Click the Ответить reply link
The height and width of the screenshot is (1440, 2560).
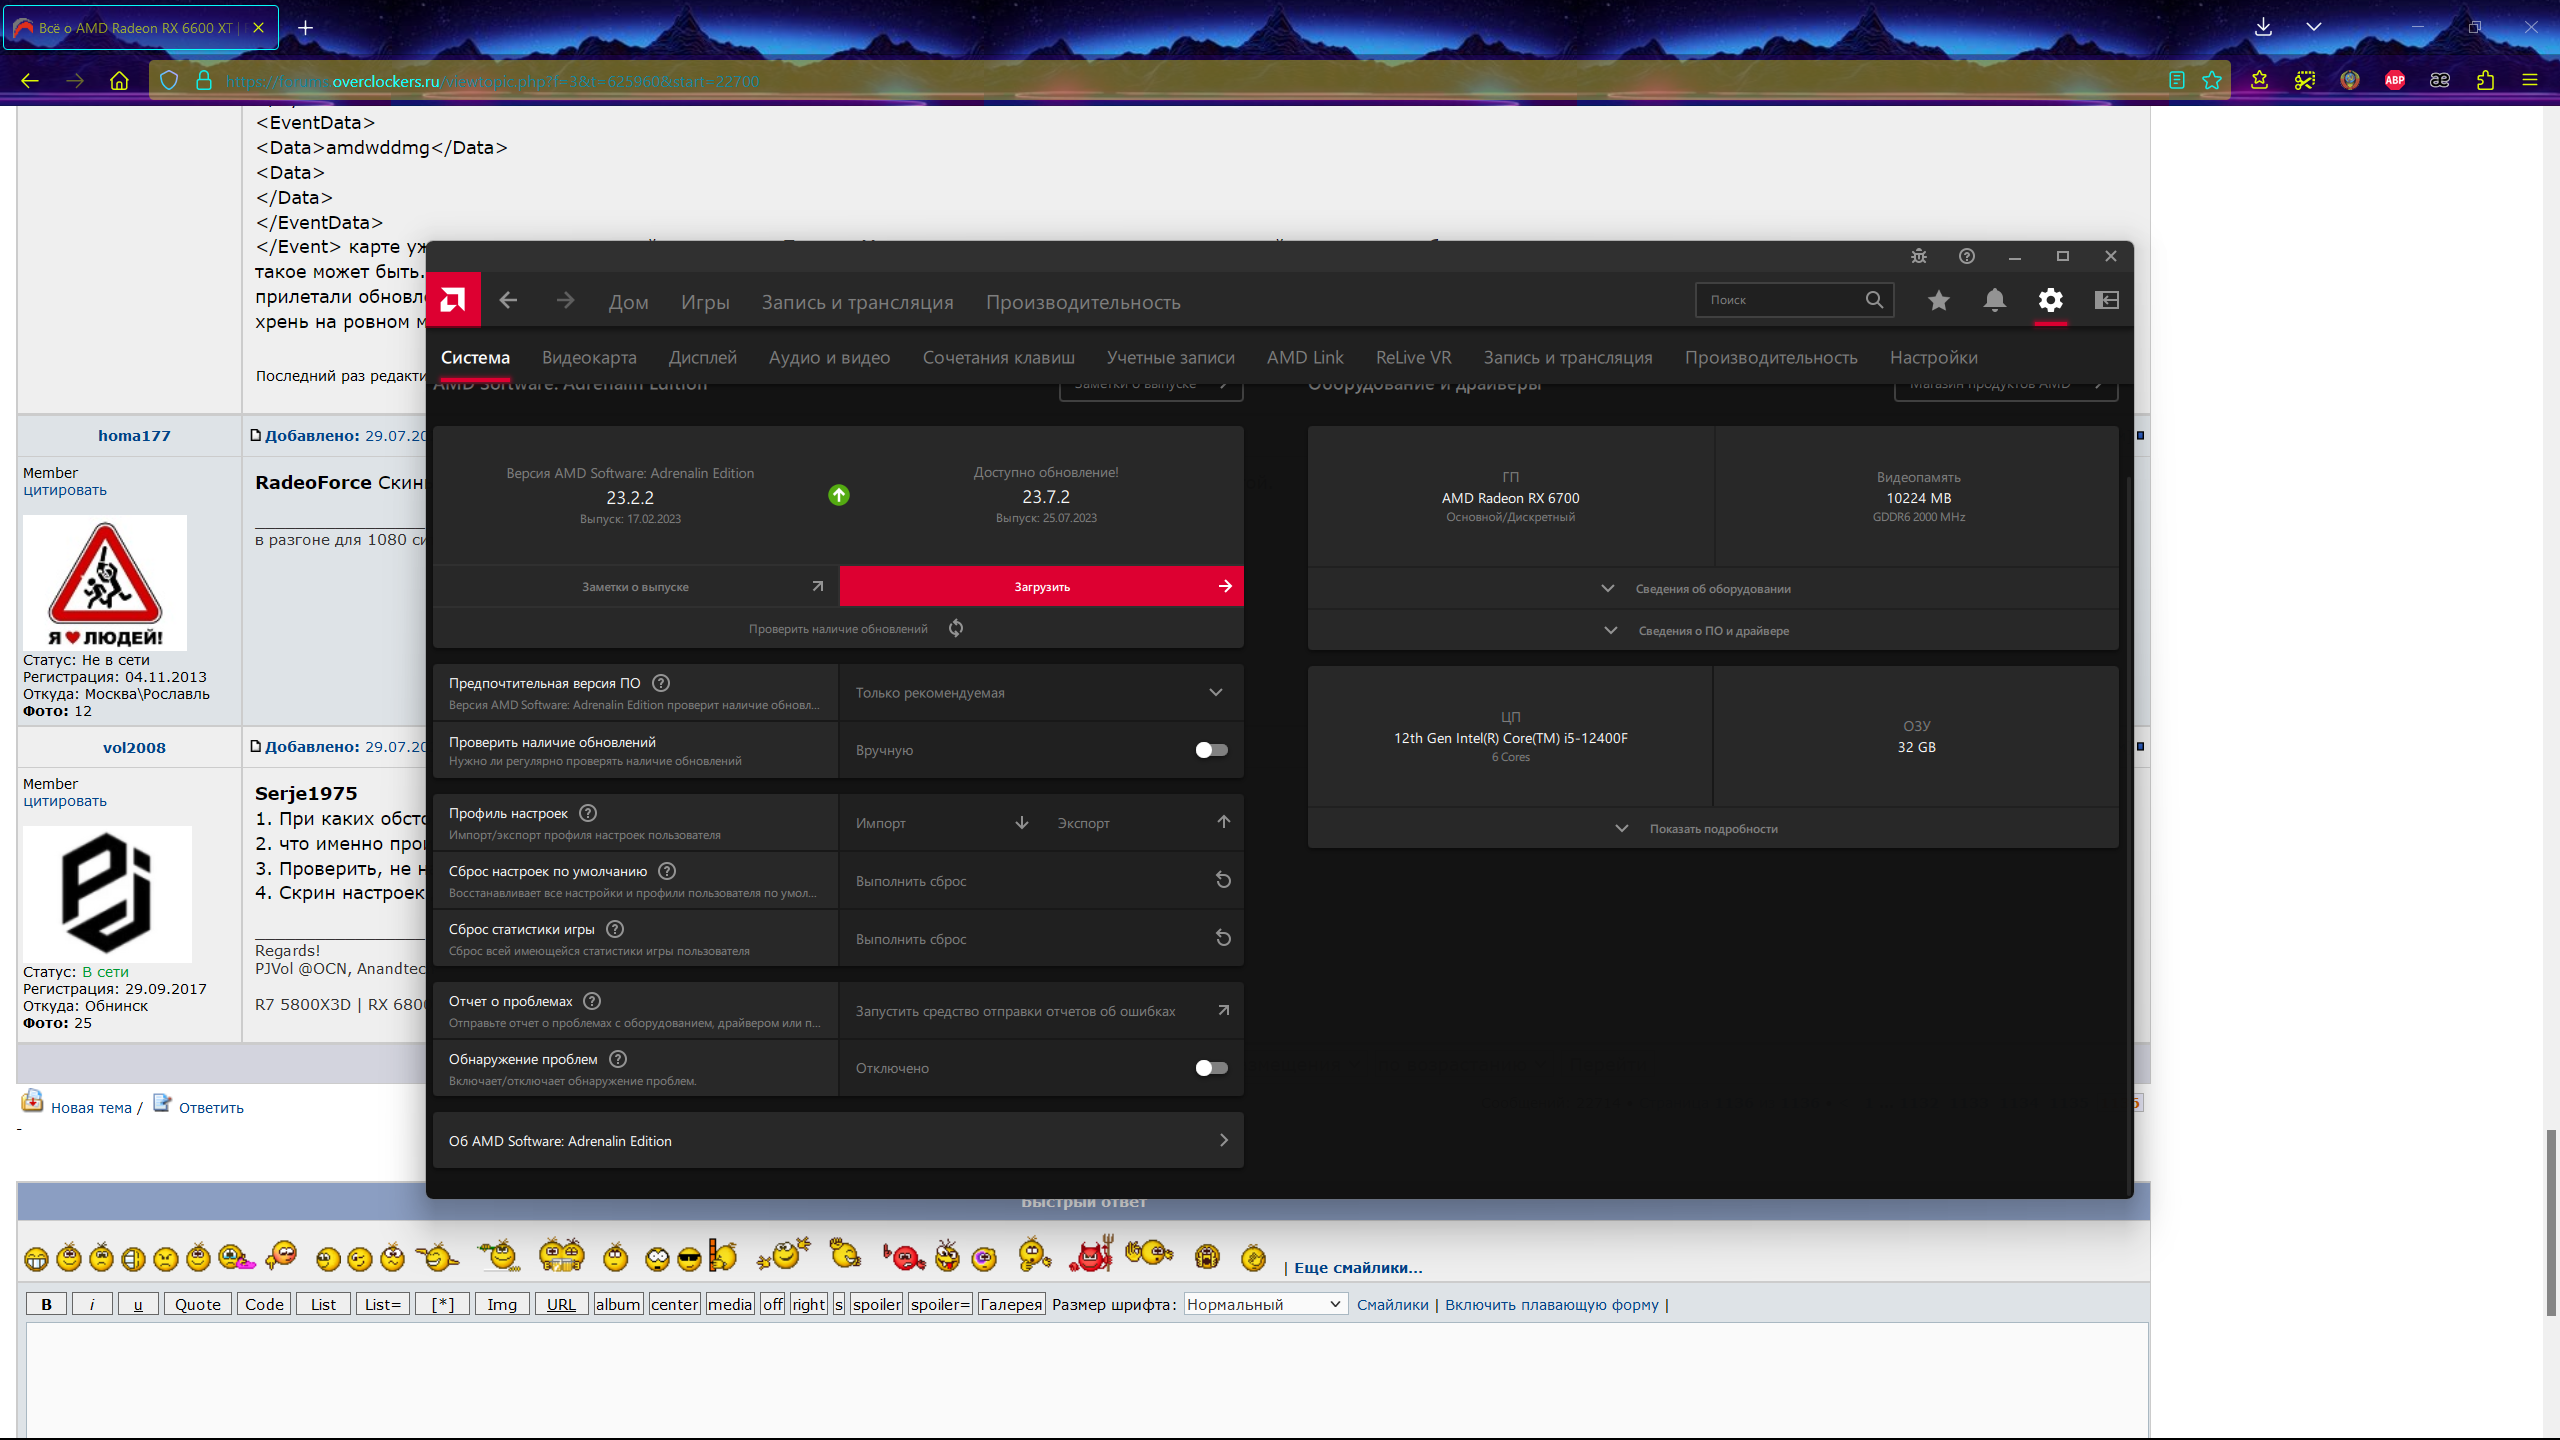211,1108
